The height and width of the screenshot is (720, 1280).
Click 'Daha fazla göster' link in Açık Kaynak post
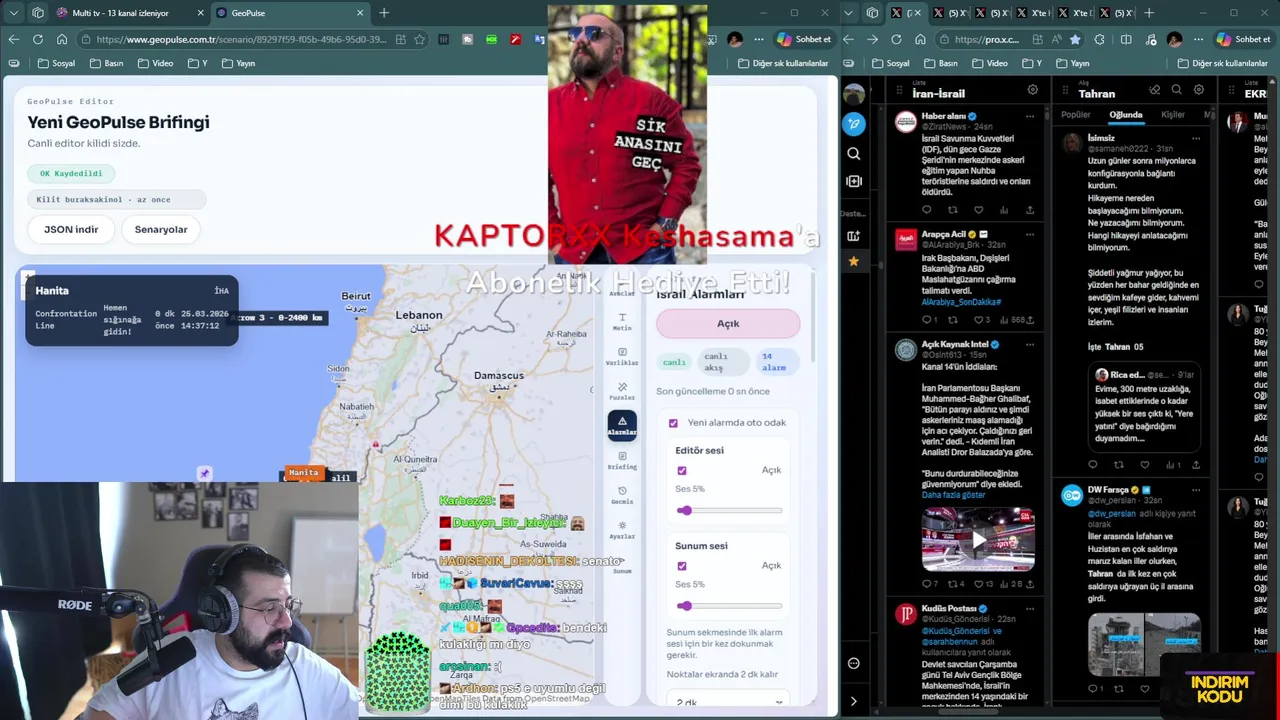[x=953, y=495]
